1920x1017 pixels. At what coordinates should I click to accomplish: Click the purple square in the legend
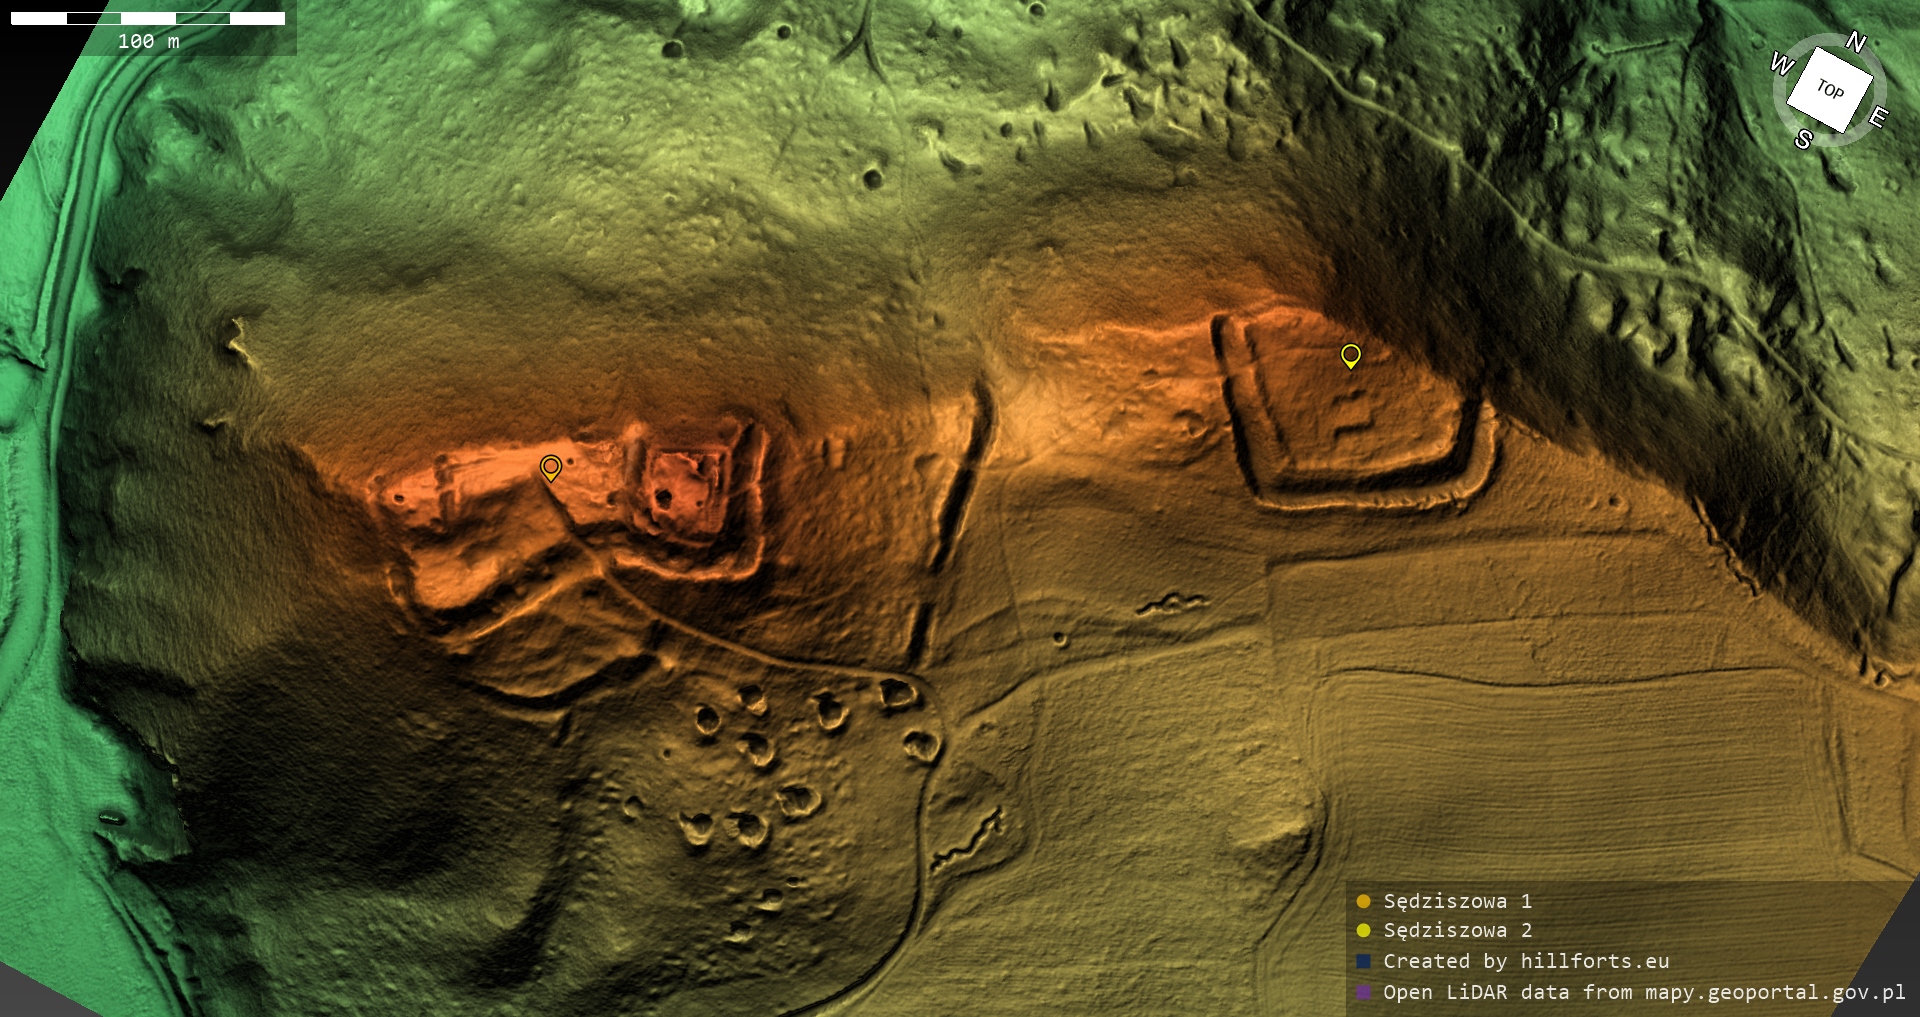coord(1363,992)
